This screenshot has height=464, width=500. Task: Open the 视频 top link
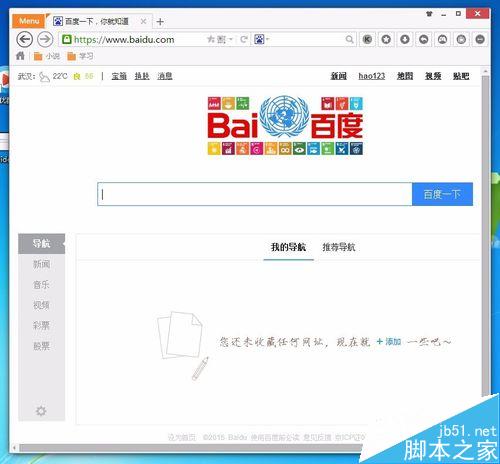[x=433, y=76]
